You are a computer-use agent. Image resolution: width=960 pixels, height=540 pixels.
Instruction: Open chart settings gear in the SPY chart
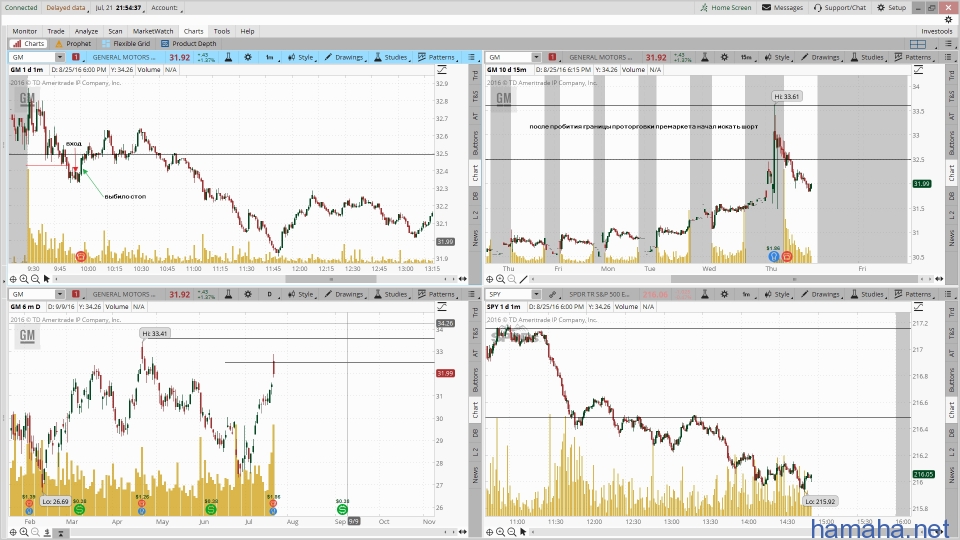pos(724,294)
